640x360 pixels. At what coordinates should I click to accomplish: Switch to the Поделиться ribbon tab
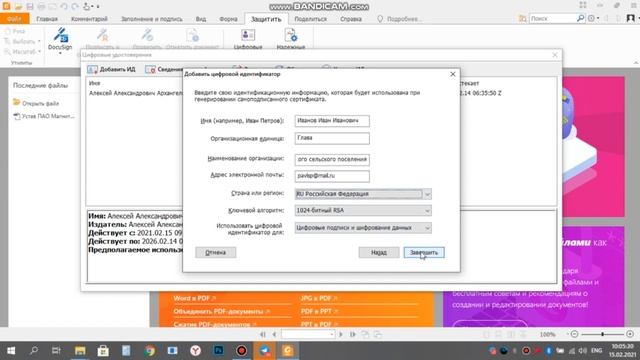311,19
